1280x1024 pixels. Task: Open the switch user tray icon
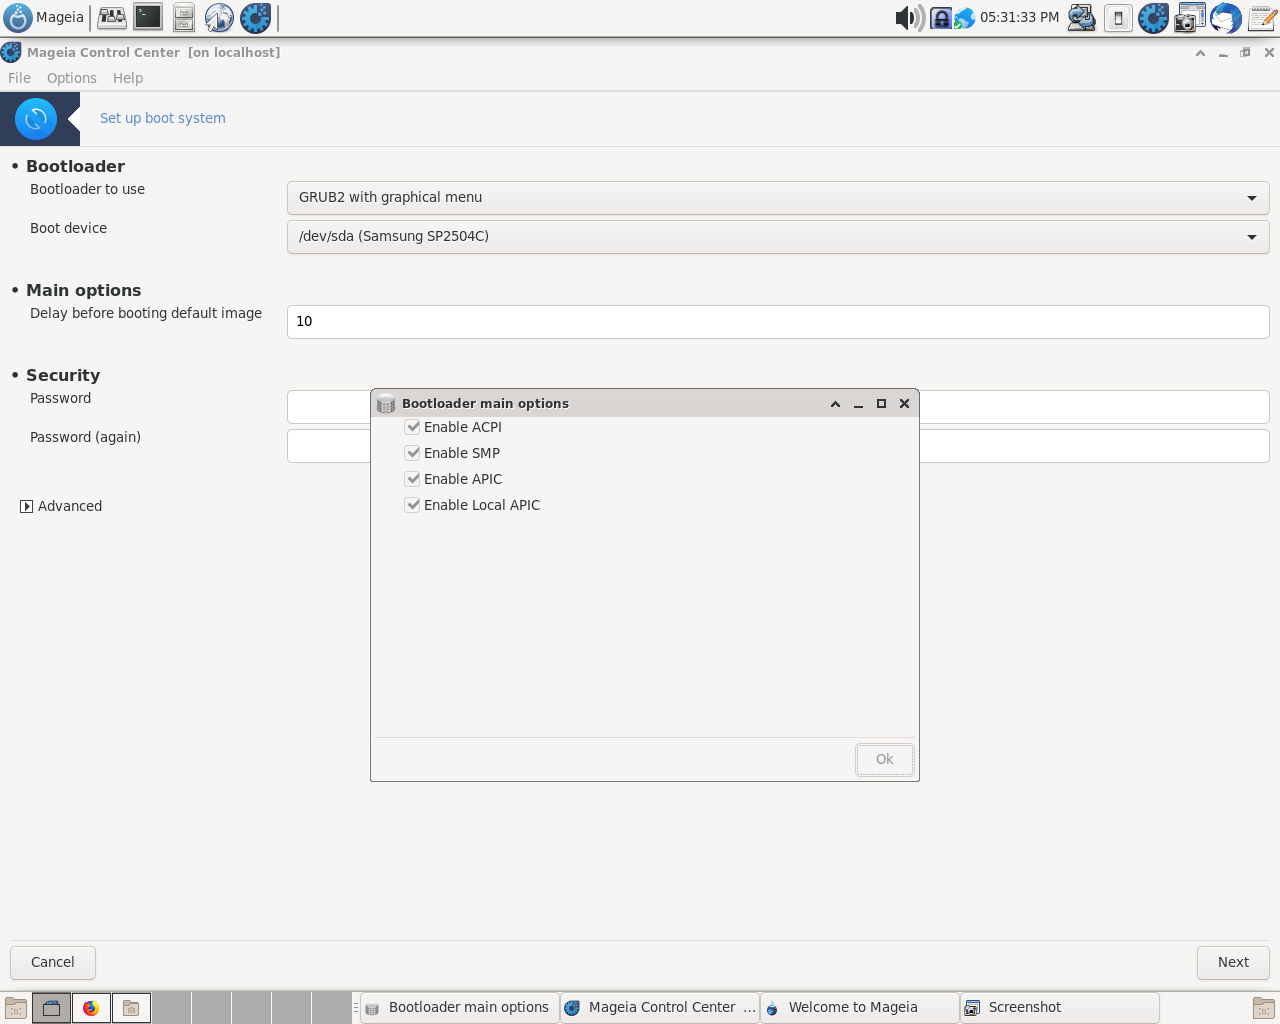(1081, 17)
